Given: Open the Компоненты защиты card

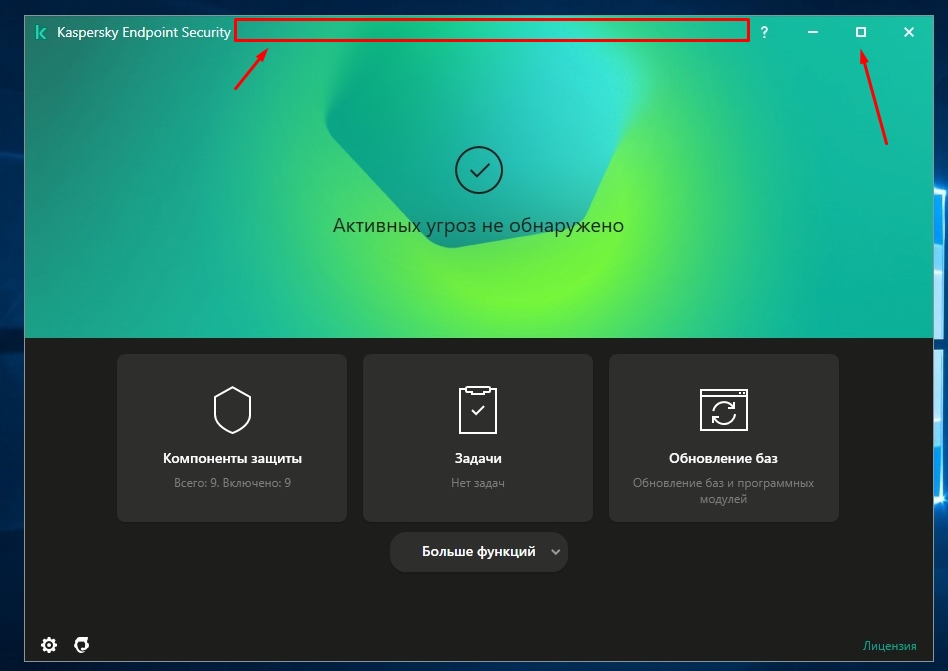Looking at the screenshot, I should [x=232, y=438].
